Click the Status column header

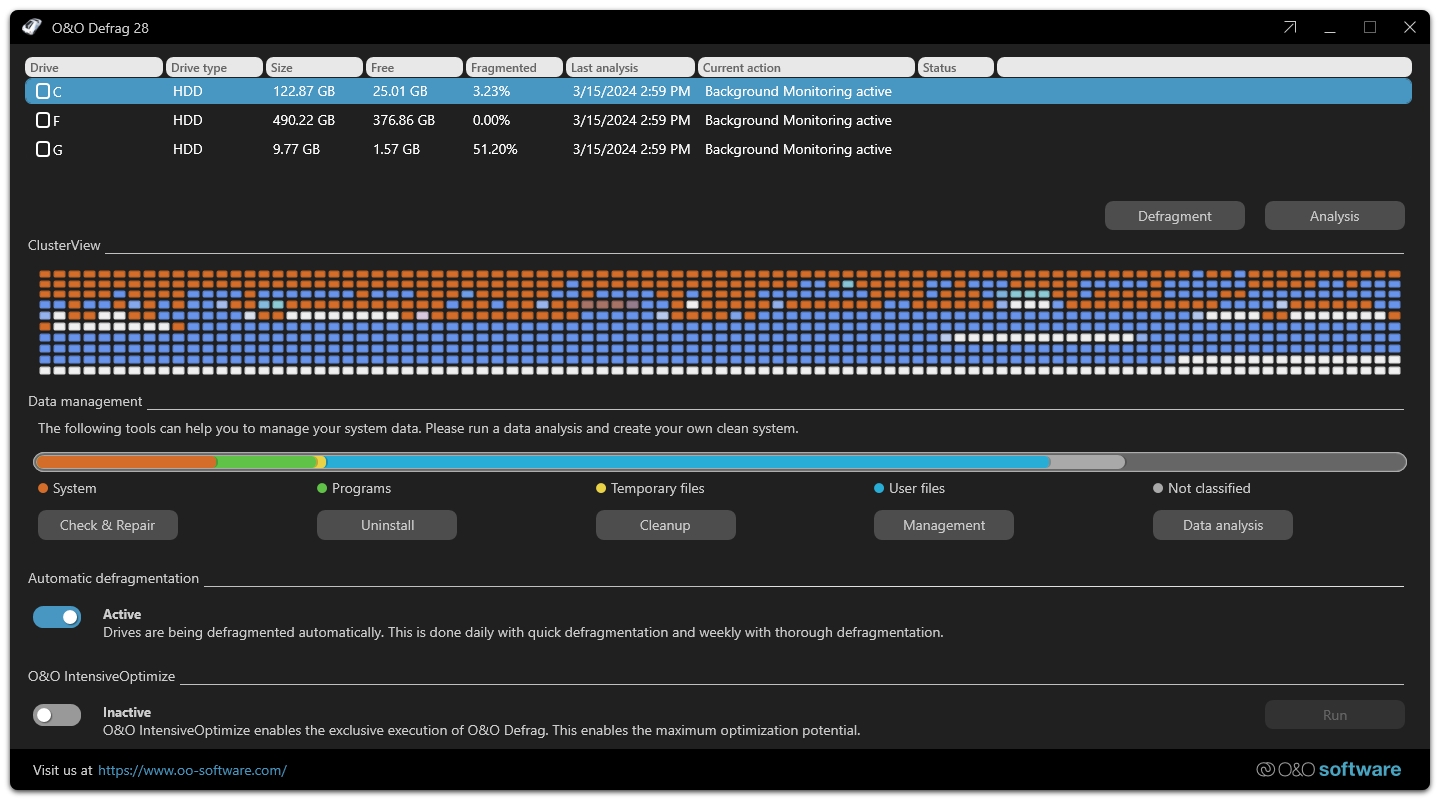point(956,67)
